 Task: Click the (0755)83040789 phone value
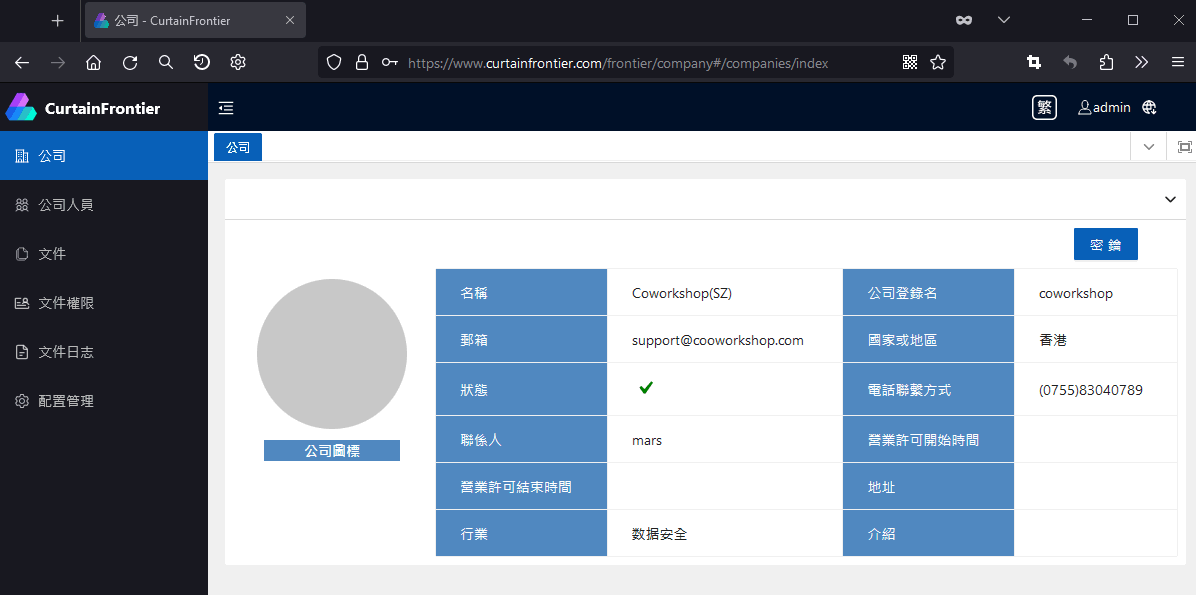[x=1091, y=390]
